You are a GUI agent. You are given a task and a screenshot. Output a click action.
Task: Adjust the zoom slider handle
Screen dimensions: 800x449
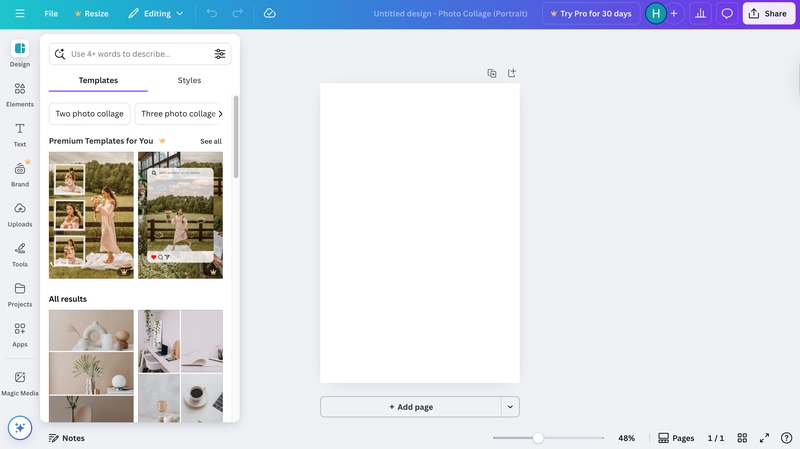[x=538, y=438]
